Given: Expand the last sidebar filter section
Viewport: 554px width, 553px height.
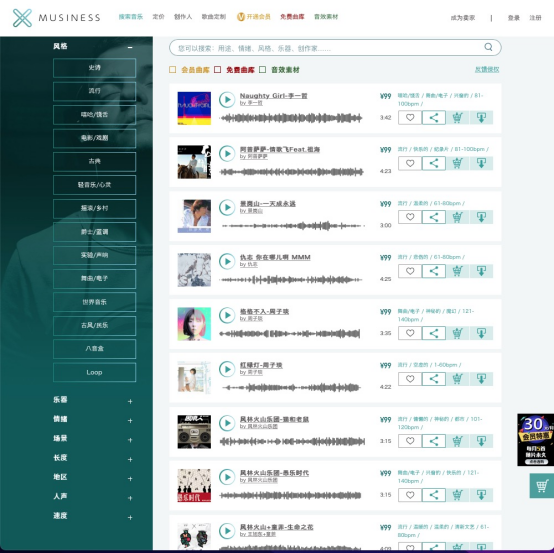Looking at the screenshot, I should coord(130,517).
